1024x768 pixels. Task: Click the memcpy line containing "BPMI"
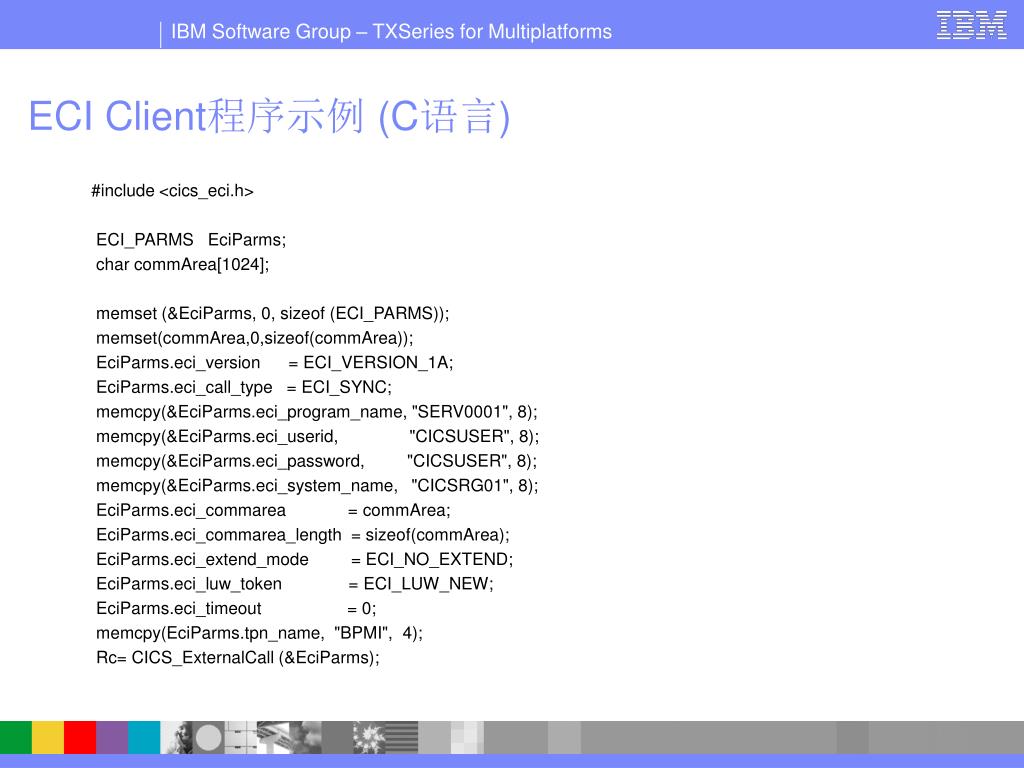tap(259, 633)
